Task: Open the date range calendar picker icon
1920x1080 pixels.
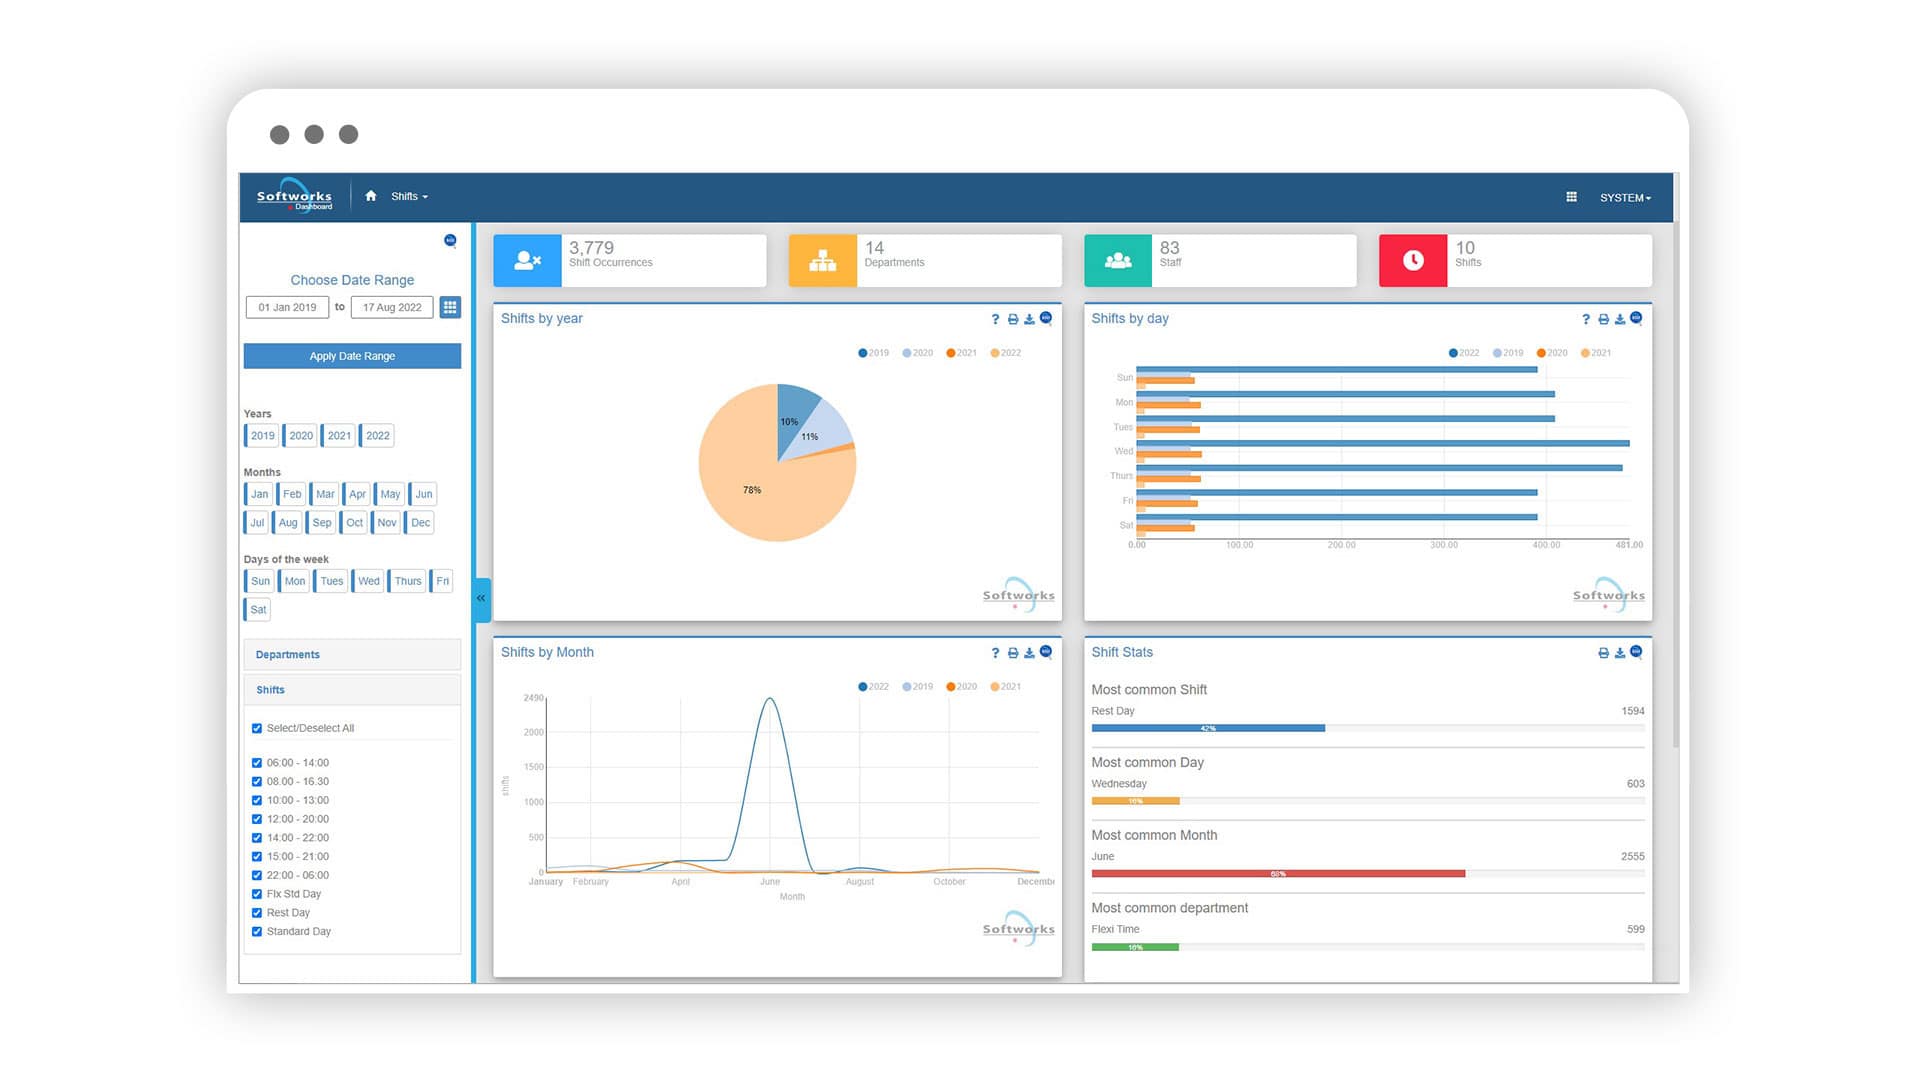Action: pos(450,307)
